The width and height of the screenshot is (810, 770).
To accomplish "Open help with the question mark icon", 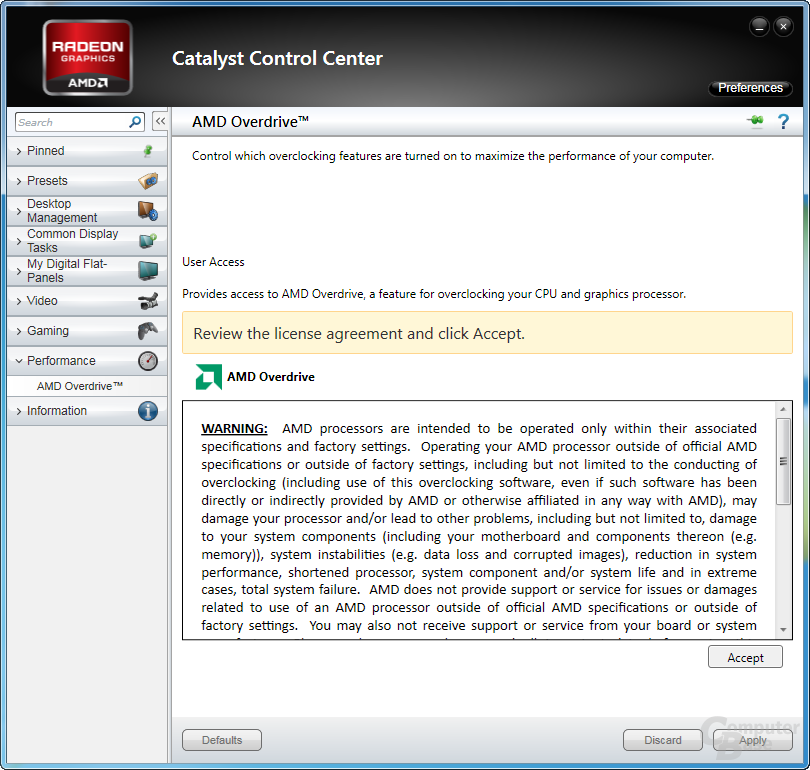I will (783, 121).
